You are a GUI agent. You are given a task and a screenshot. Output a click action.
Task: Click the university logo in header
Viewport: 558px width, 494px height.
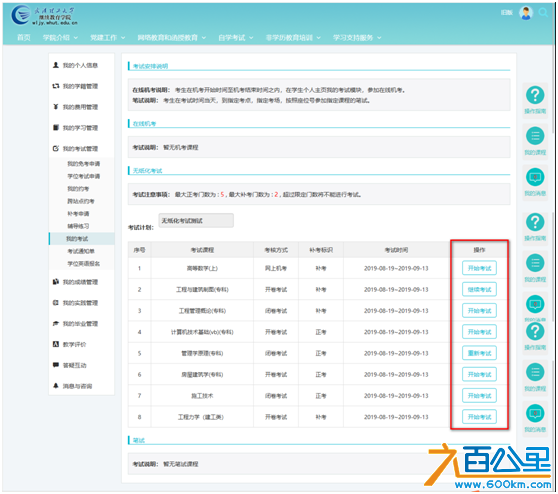(43, 16)
